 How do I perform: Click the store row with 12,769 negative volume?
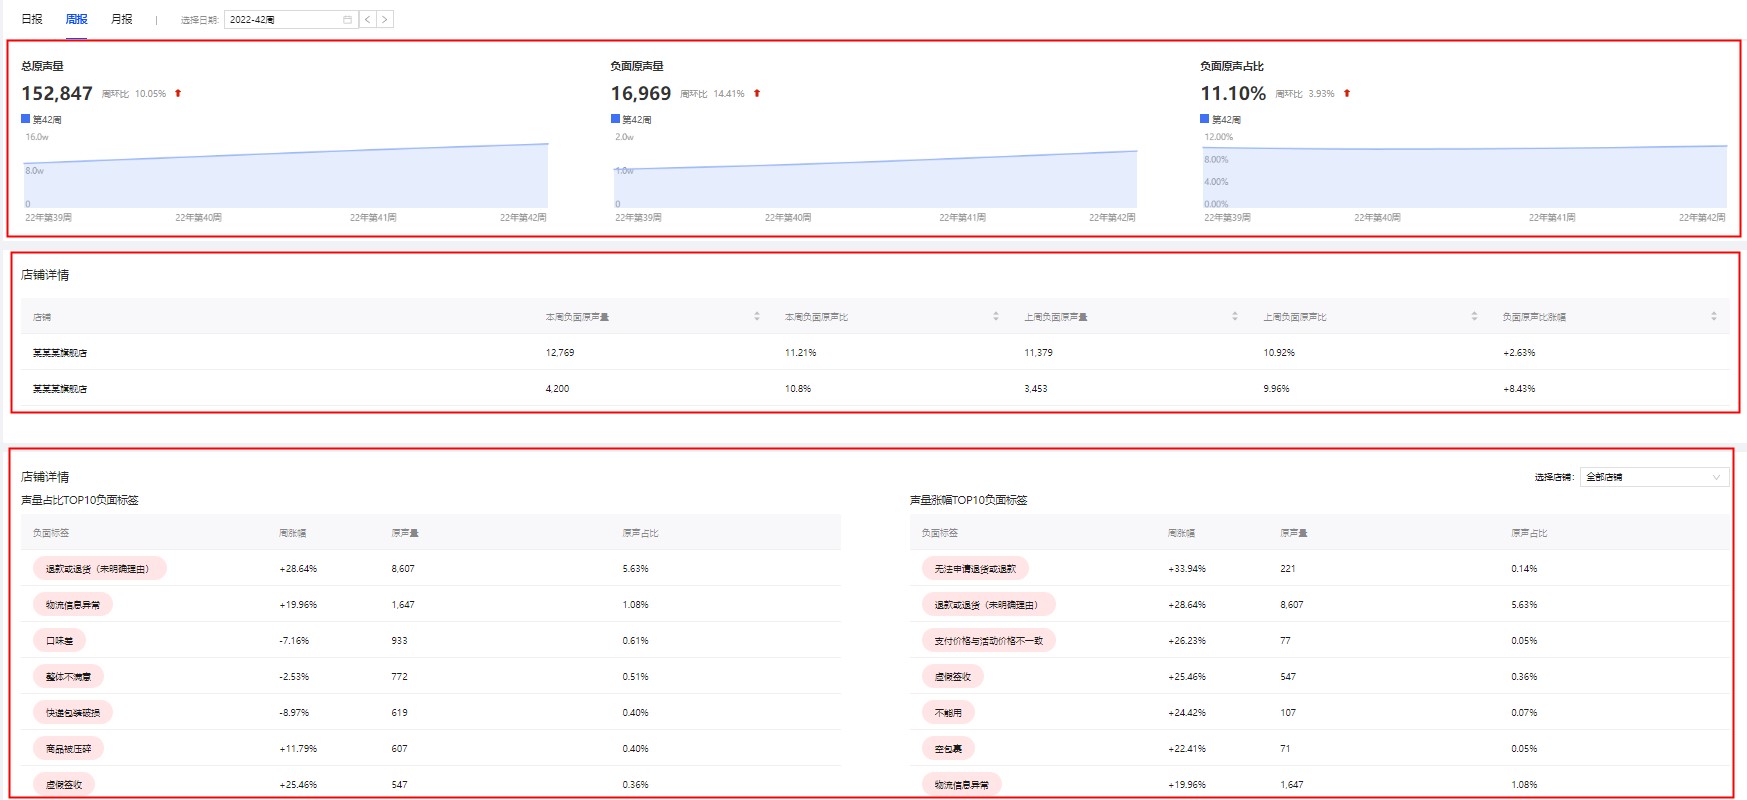(x=875, y=352)
